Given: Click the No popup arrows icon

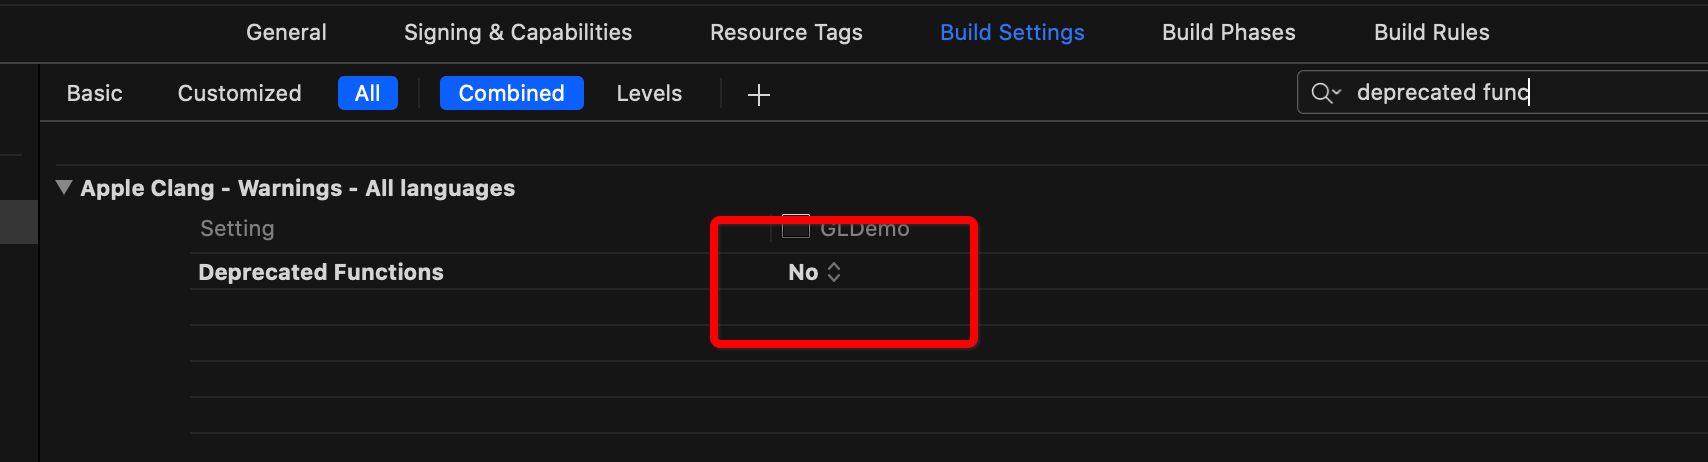Looking at the screenshot, I should click(x=834, y=272).
